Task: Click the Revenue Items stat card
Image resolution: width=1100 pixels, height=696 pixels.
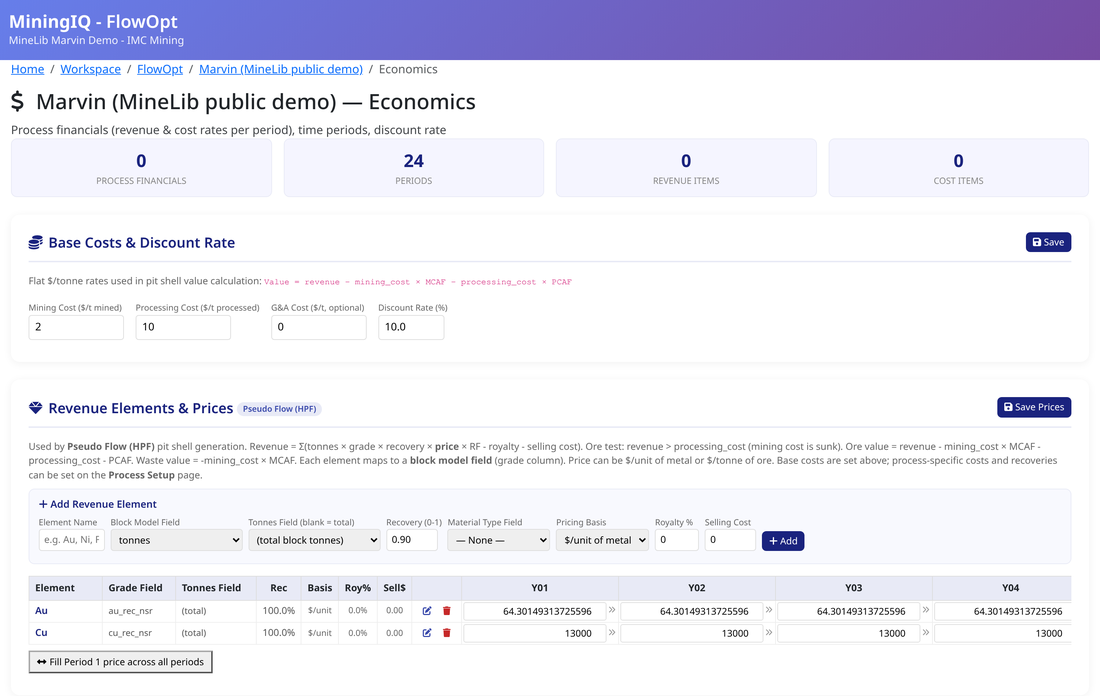Action: pyautogui.click(x=686, y=168)
